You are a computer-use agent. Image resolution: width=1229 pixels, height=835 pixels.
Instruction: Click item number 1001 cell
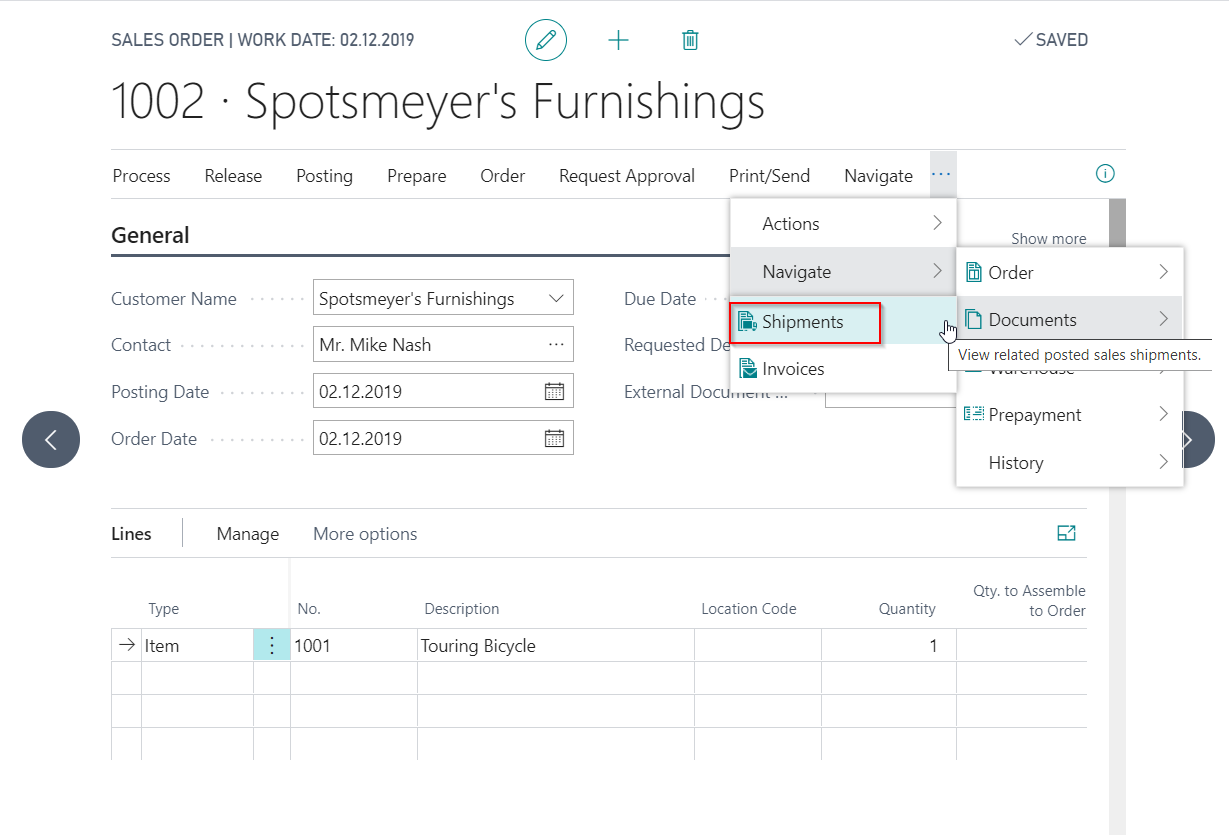[354, 646]
